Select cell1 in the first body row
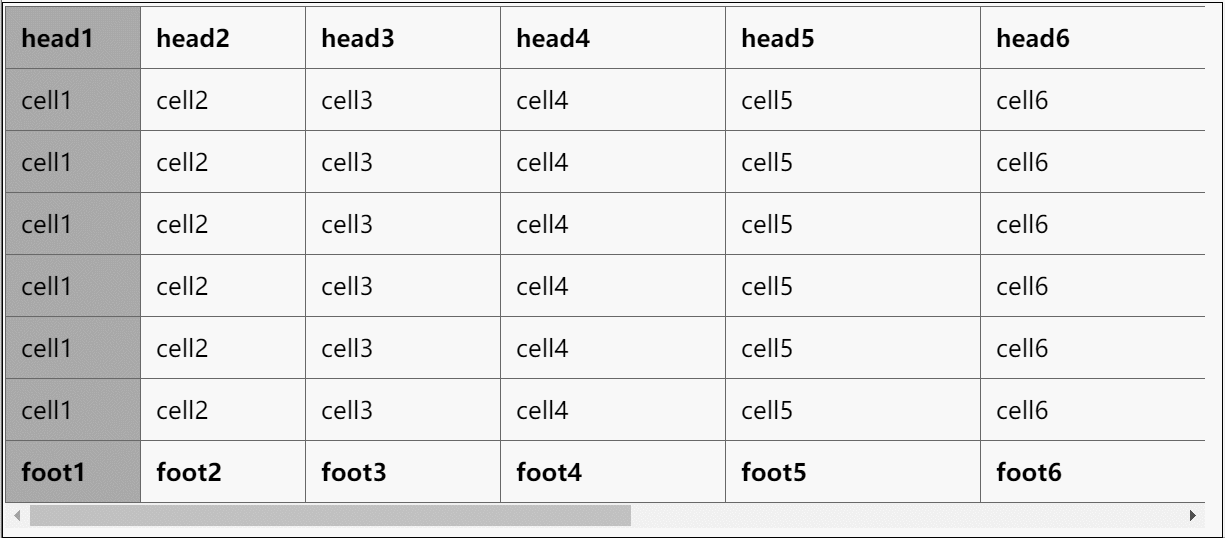This screenshot has width=1225, height=538. pyautogui.click(x=73, y=100)
